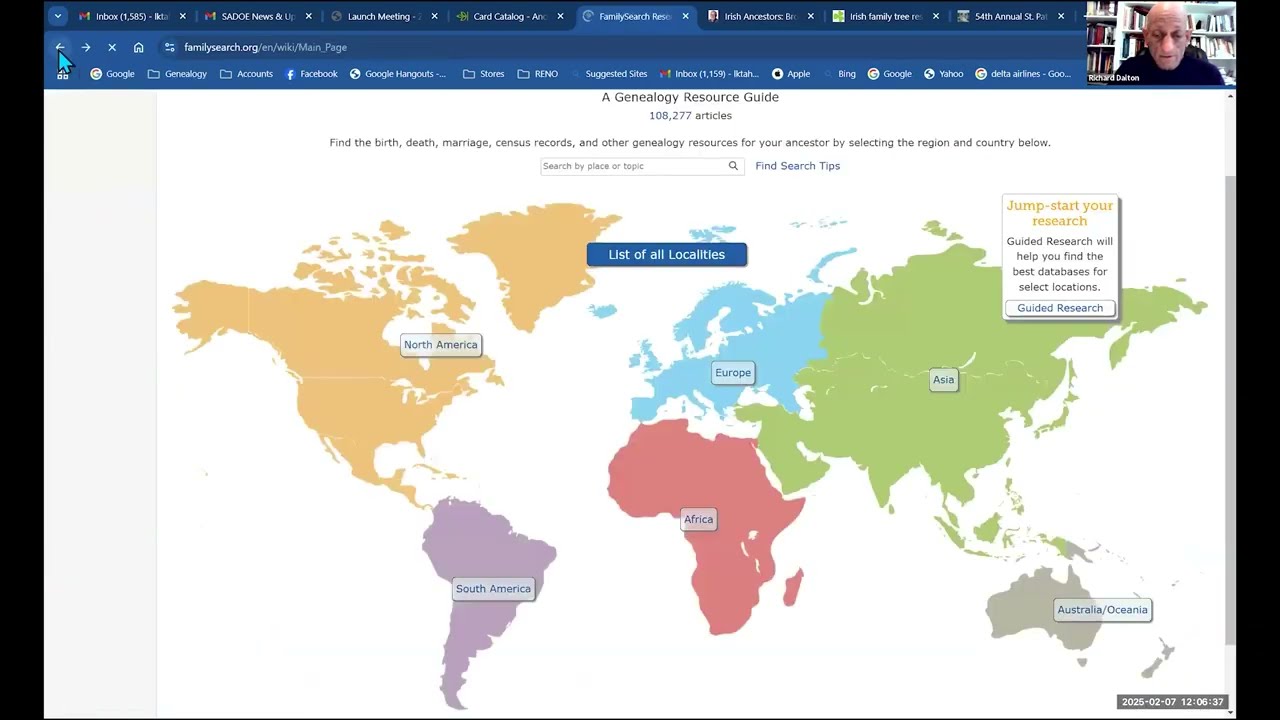Click the page vertical scrollbar
1280x720 pixels.
[1230, 410]
